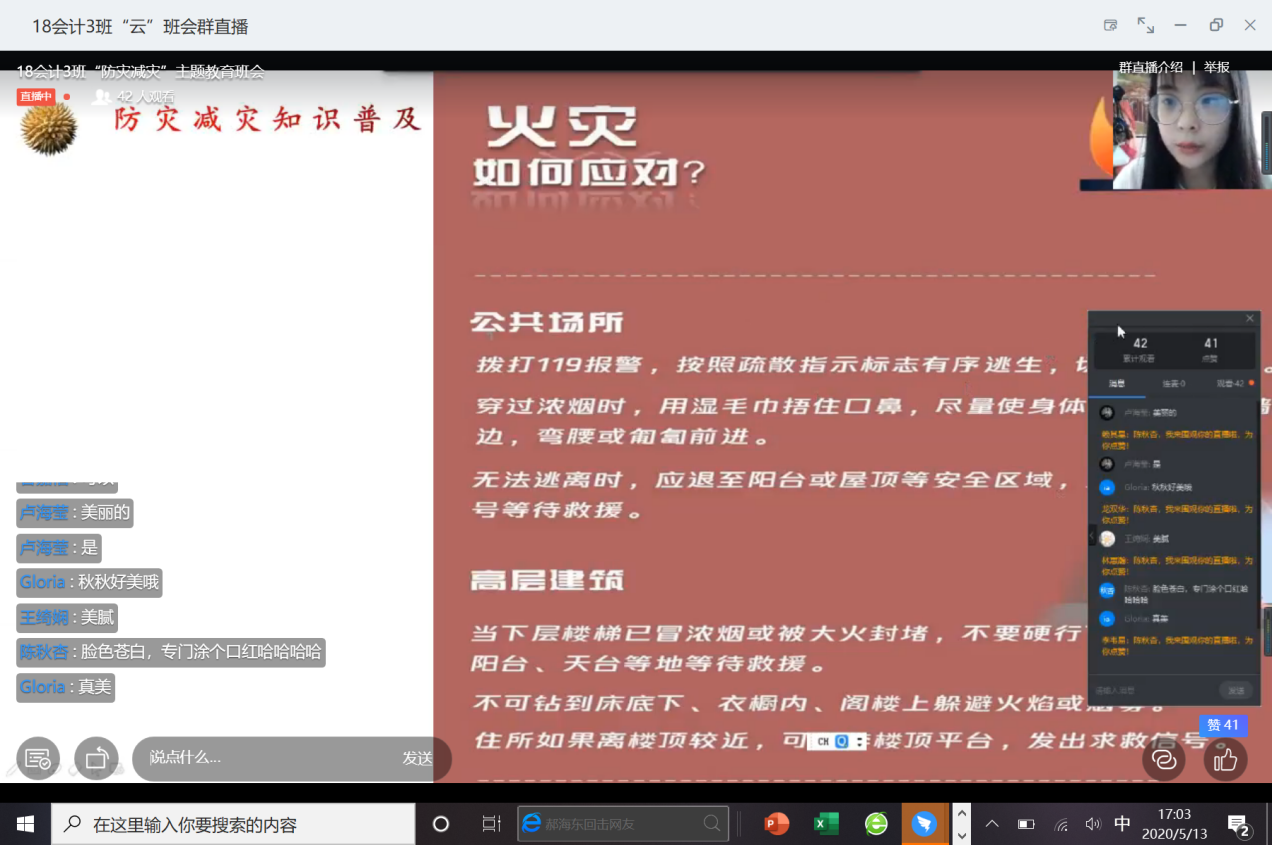
Task: Collapse the dark chat panel with left arrow
Action: click(x=1092, y=537)
